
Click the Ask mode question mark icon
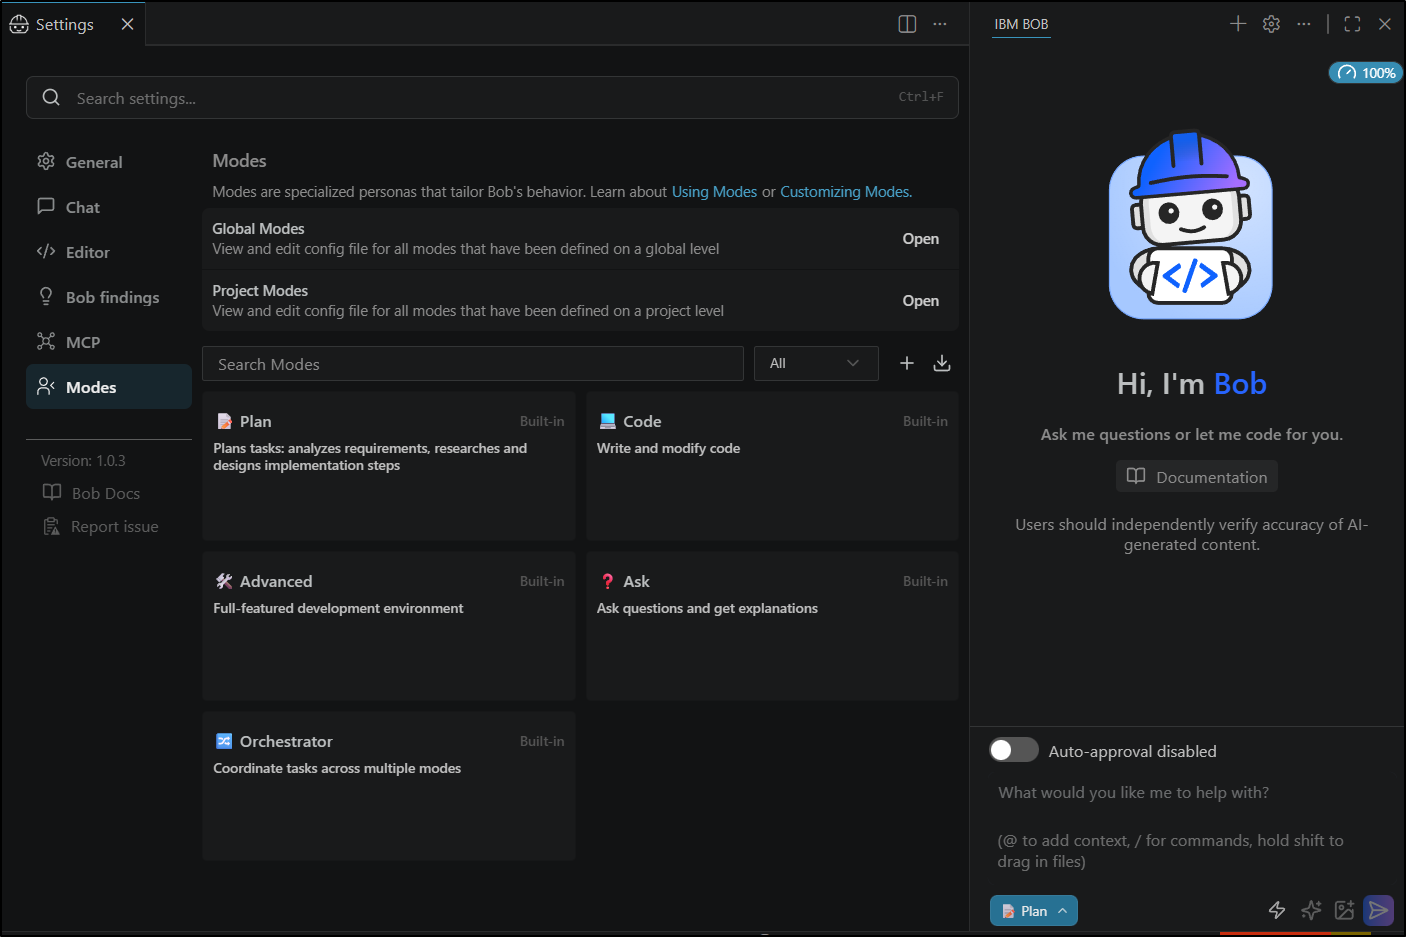608,581
